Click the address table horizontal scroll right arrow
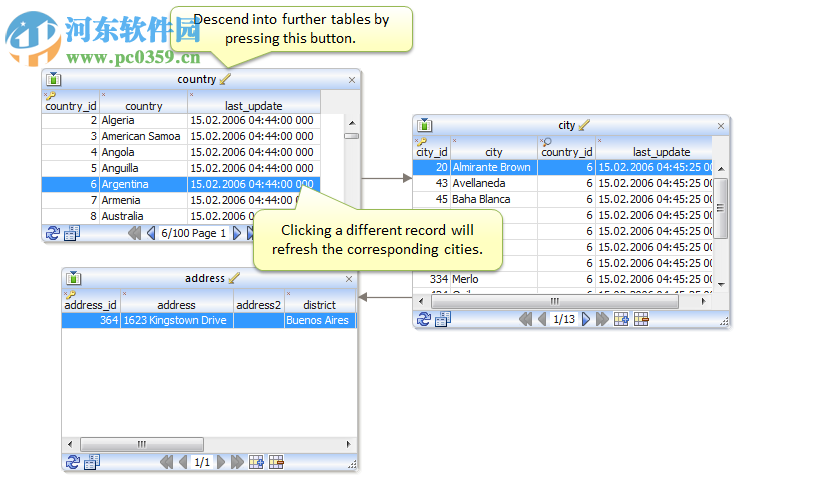Screen dimensions: 822x493 point(348,444)
